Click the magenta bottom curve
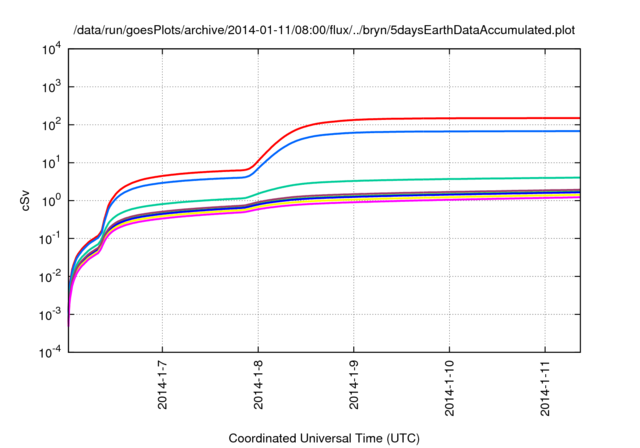640x448 pixels. [x=449, y=200]
